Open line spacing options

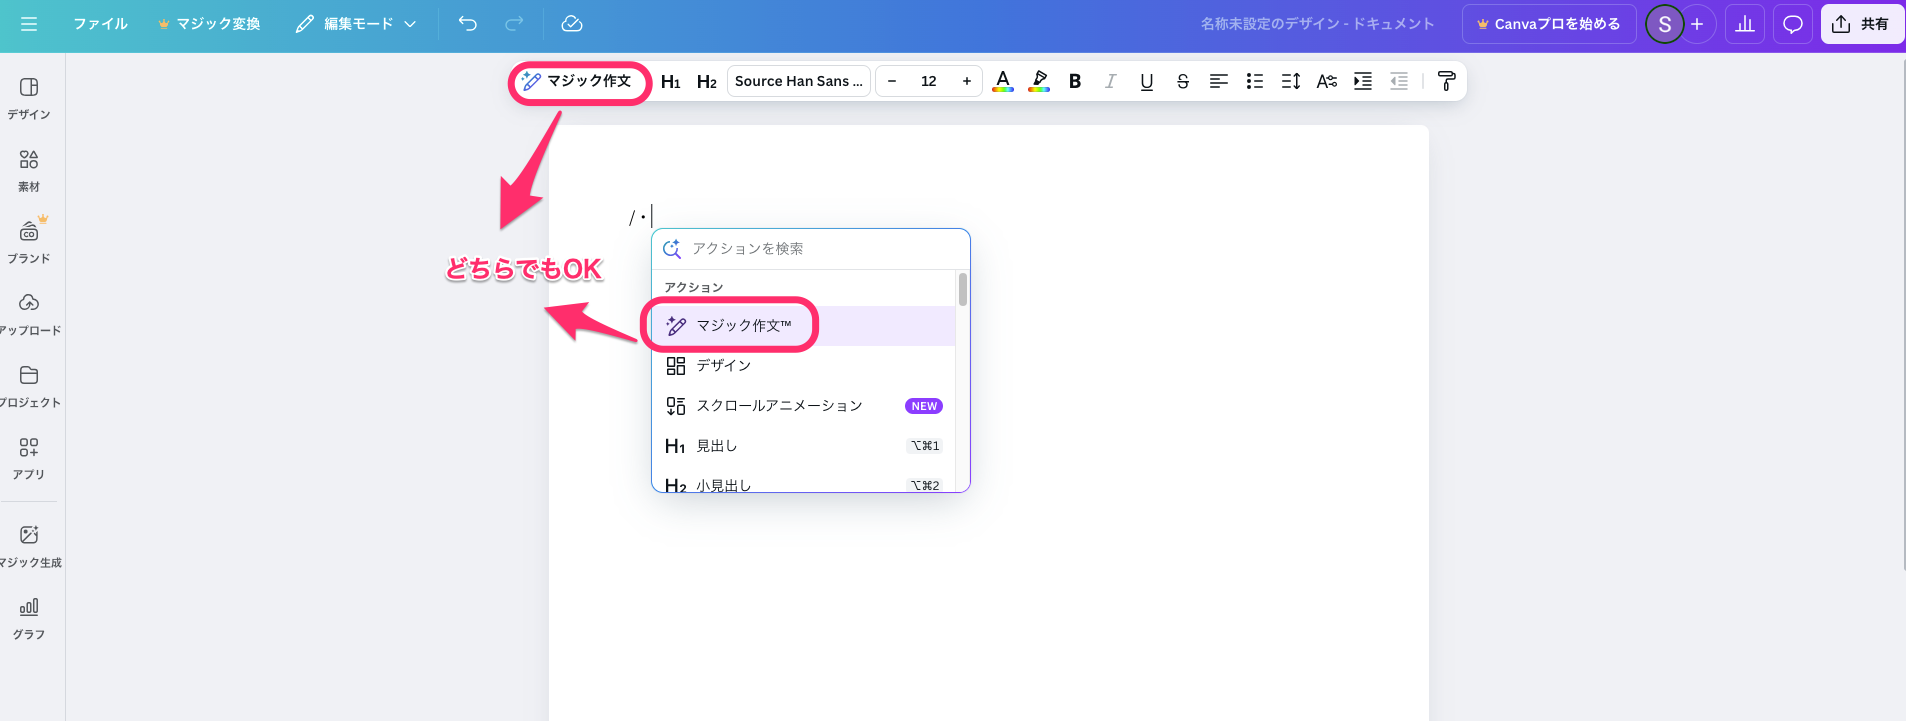coord(1291,81)
